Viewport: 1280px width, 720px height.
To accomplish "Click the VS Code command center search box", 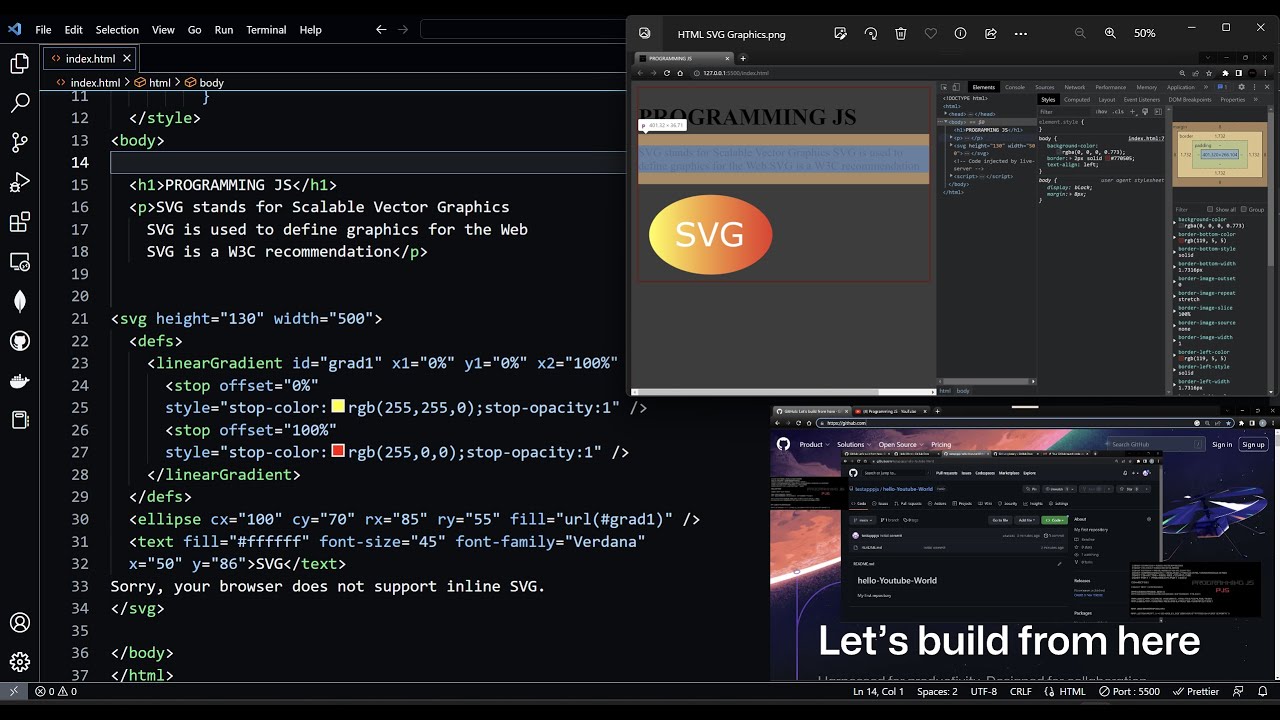I will pyautogui.click(x=522, y=30).
